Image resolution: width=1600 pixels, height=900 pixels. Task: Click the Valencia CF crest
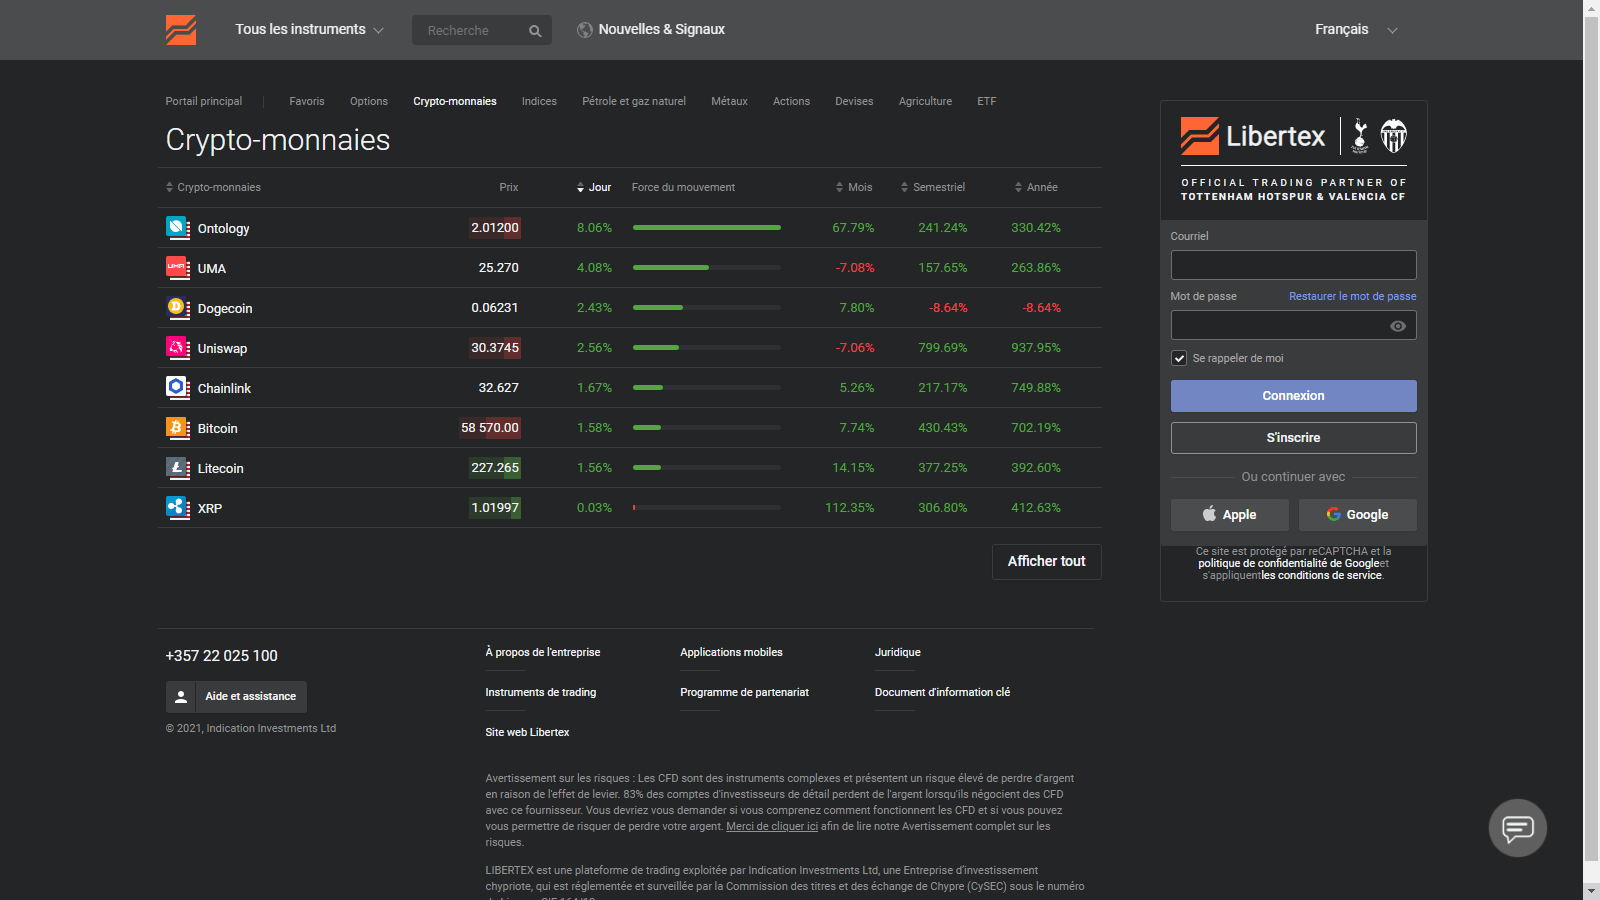click(1394, 135)
